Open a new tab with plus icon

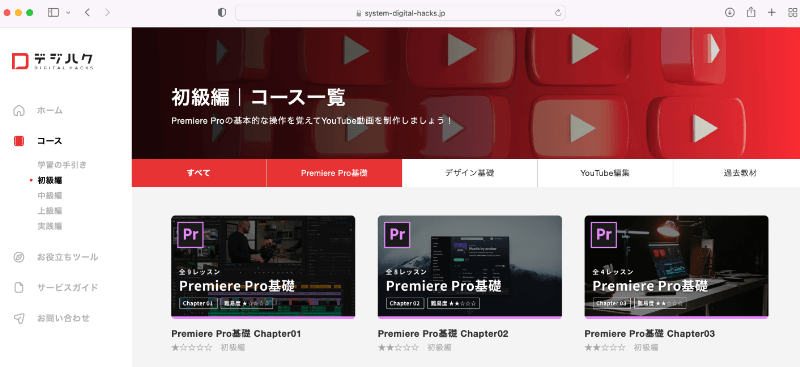[x=771, y=13]
